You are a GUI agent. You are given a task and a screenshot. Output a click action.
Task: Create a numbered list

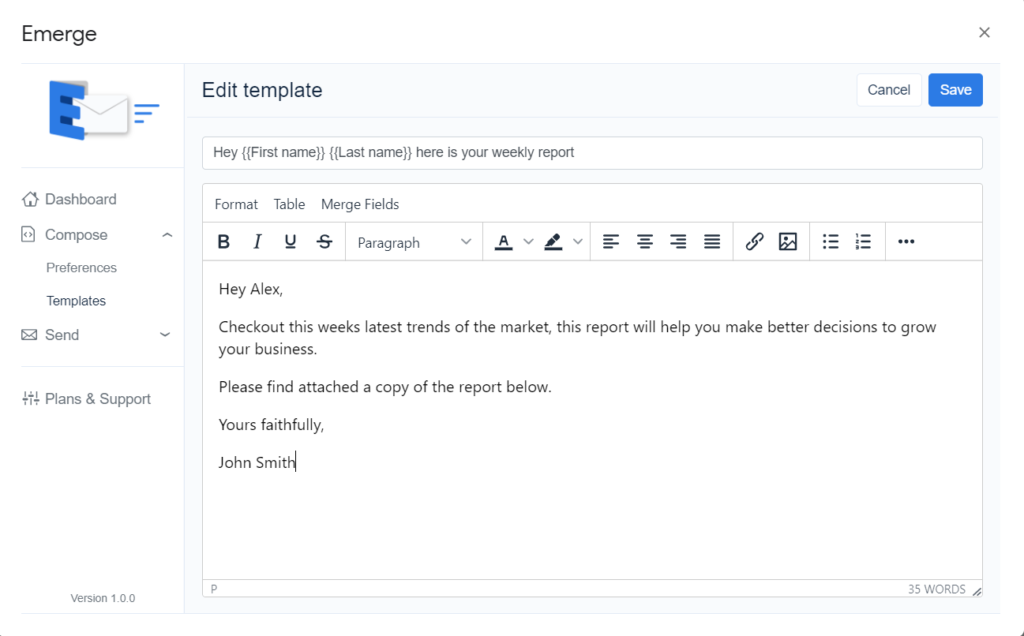pos(864,242)
